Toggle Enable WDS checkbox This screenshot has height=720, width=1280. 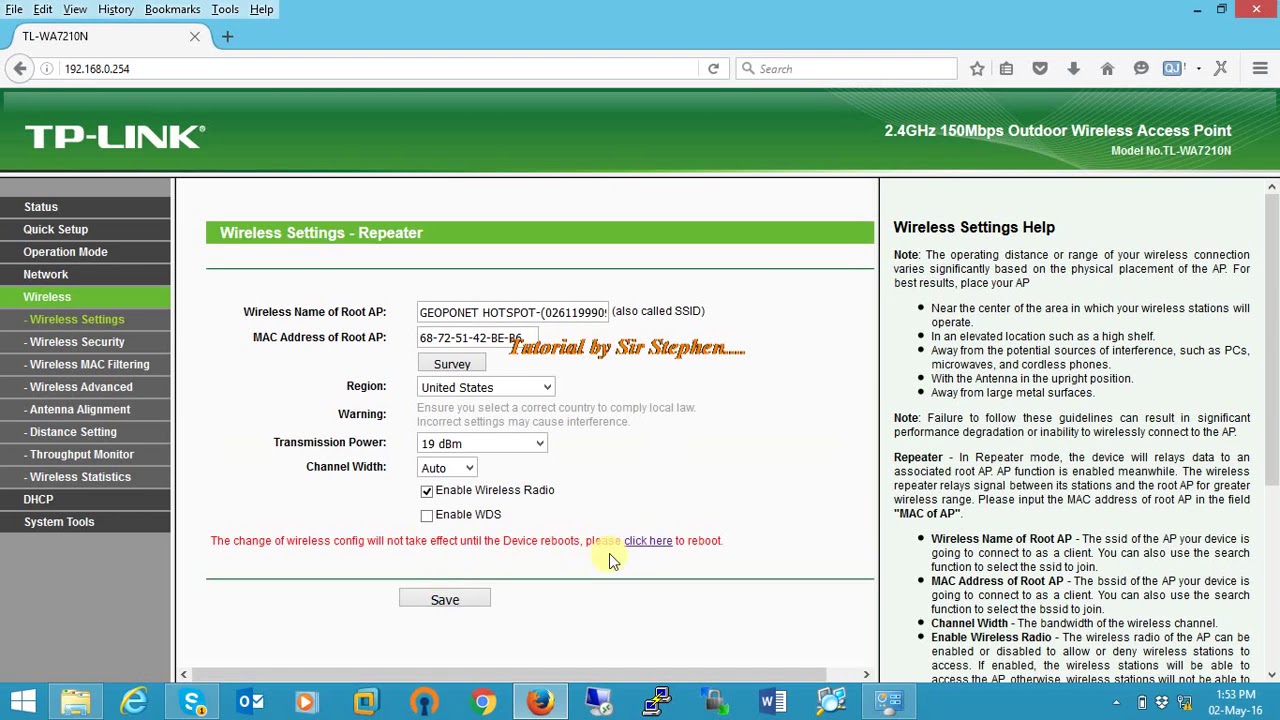click(427, 515)
